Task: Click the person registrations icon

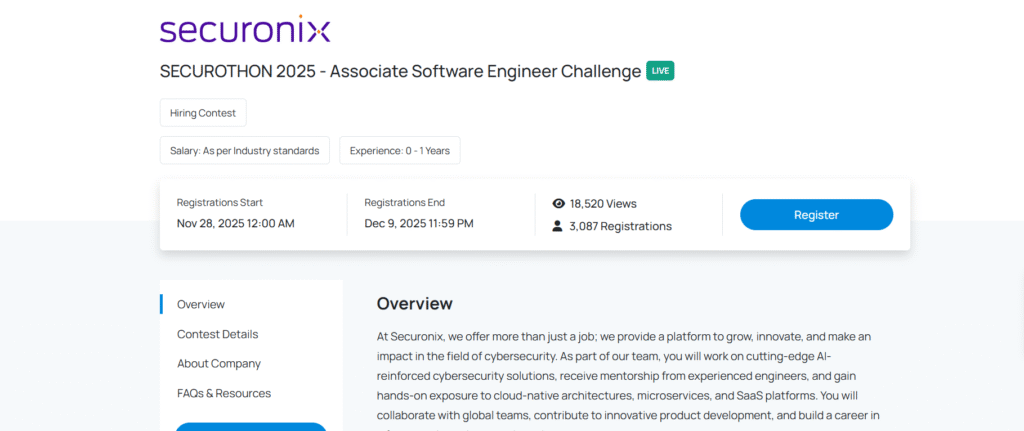Action: 558,226
